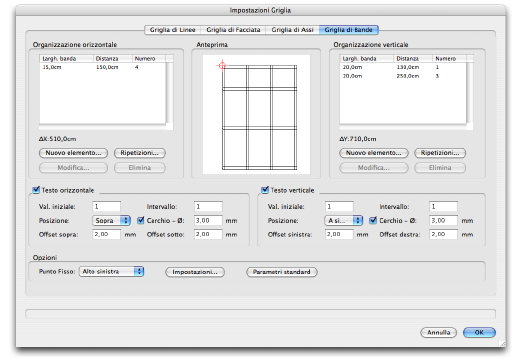Select the Griglia di Bande tab

click(x=349, y=30)
